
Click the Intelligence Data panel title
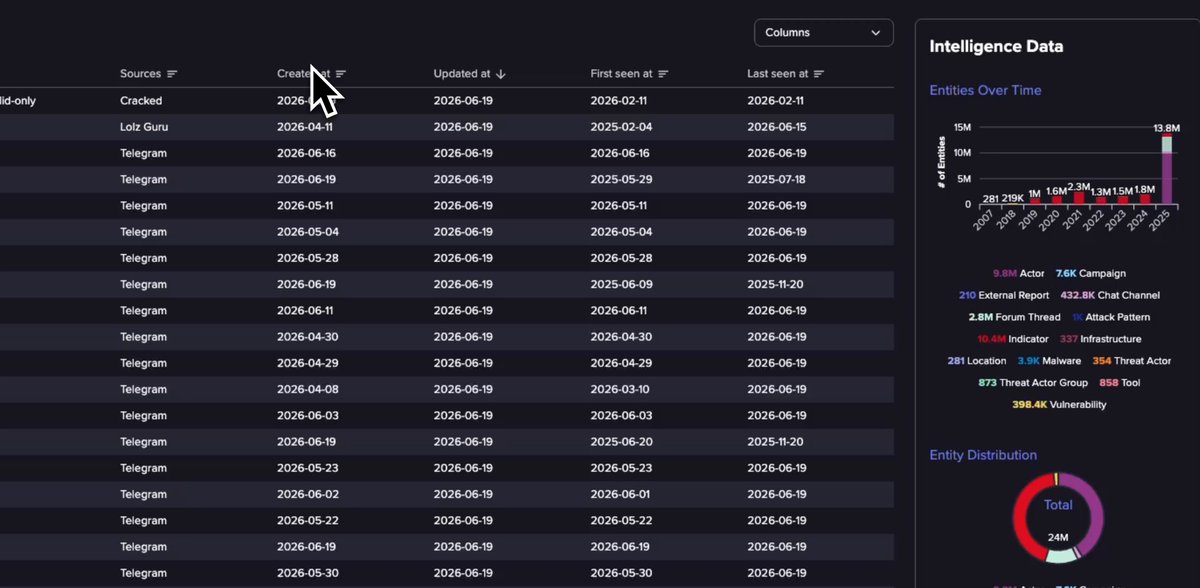996,46
